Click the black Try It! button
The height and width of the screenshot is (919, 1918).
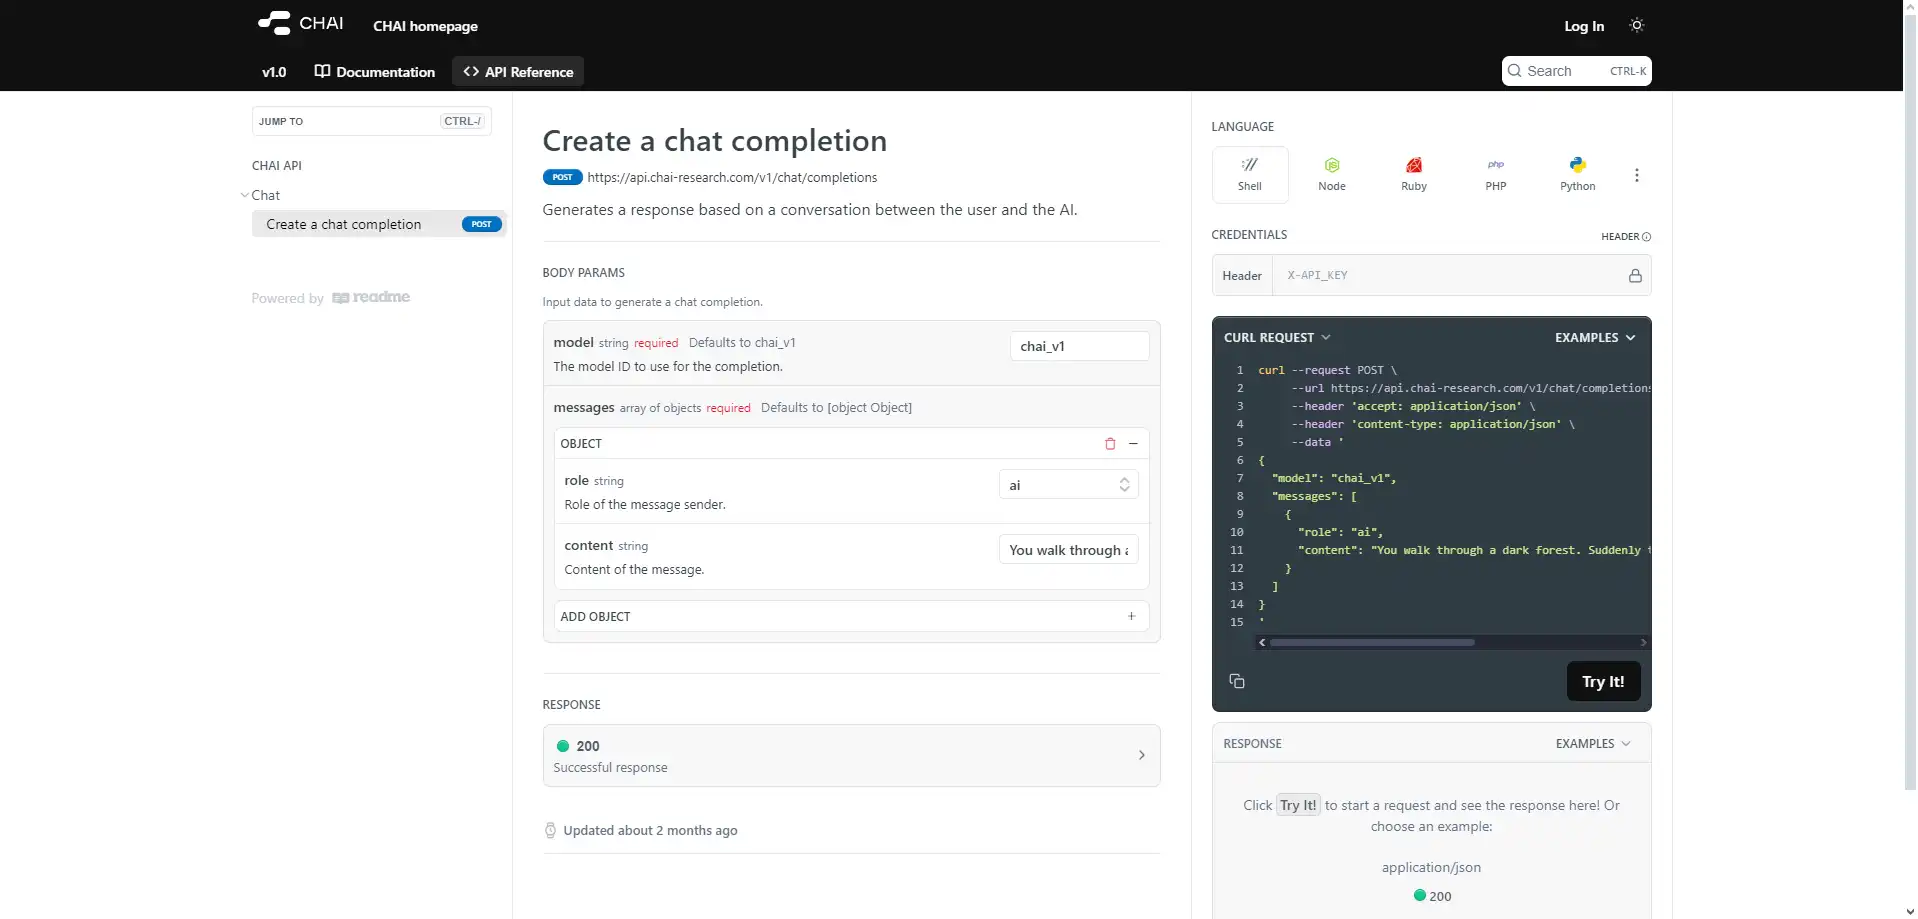[1603, 681]
